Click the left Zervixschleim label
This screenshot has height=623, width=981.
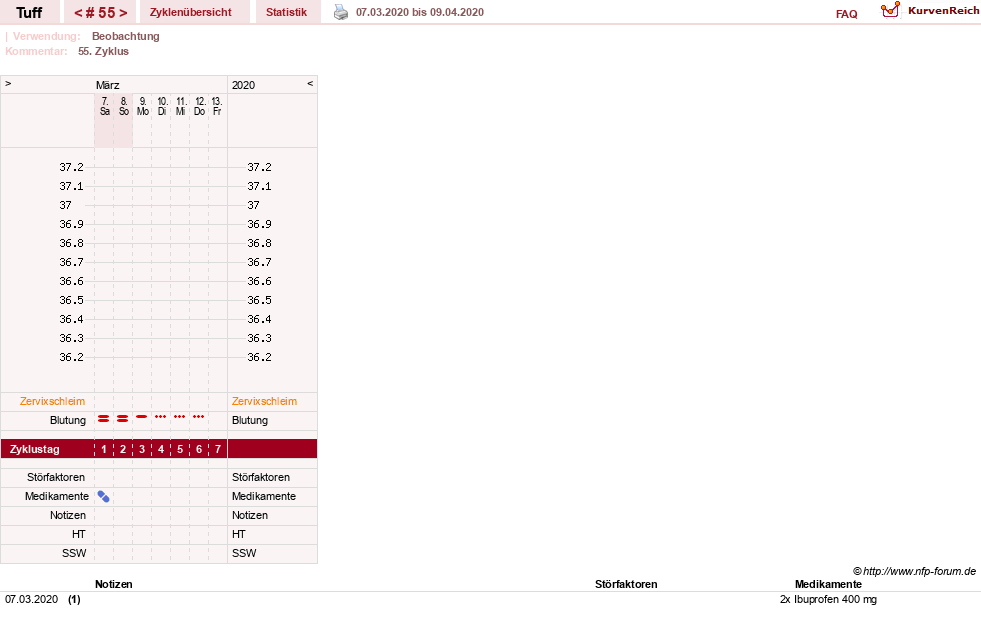click(53, 402)
